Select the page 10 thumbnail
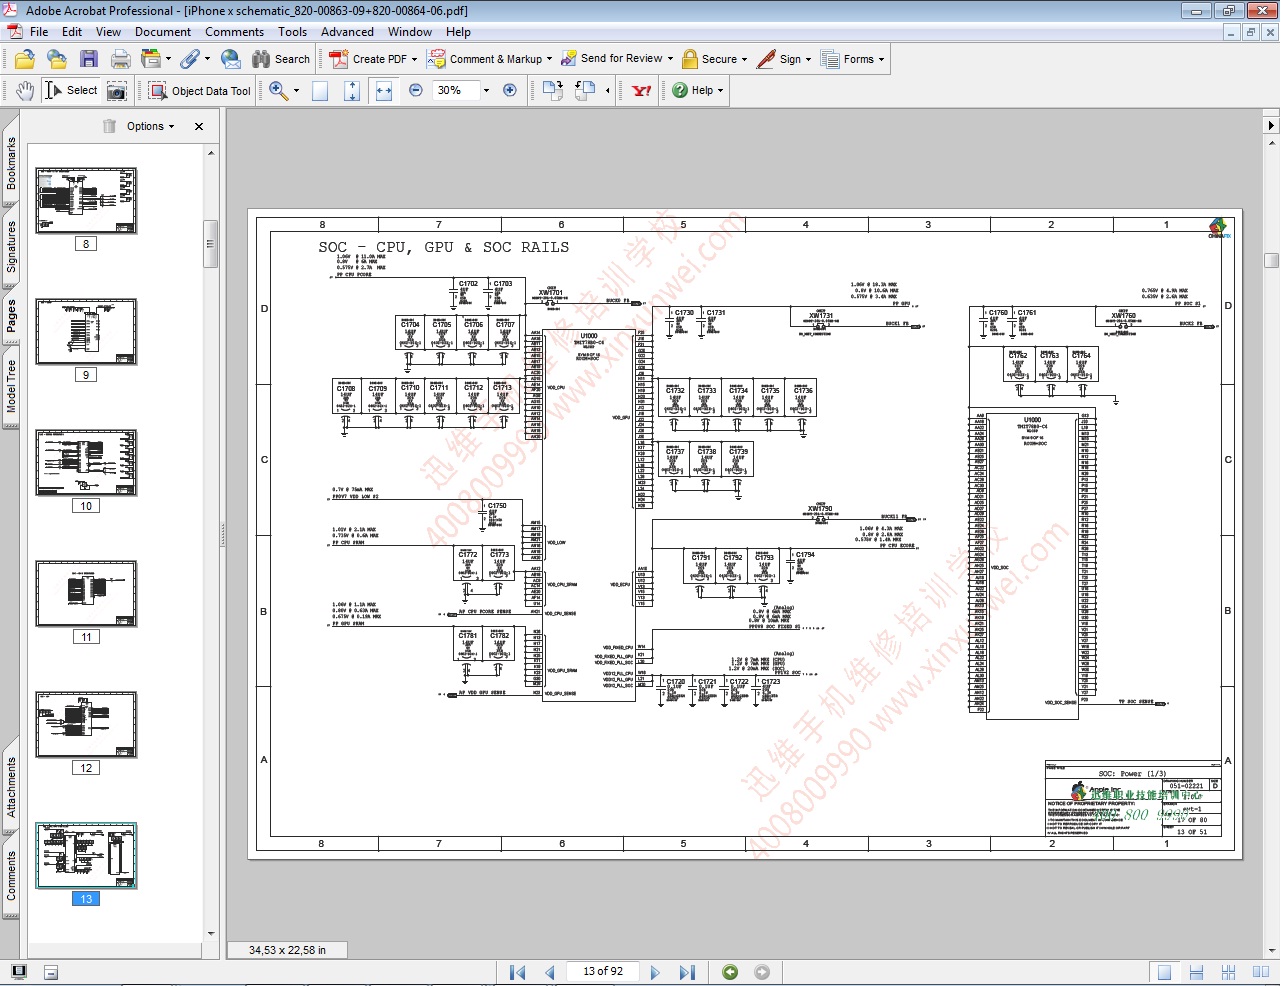Image resolution: width=1286 pixels, height=986 pixels. click(x=86, y=463)
